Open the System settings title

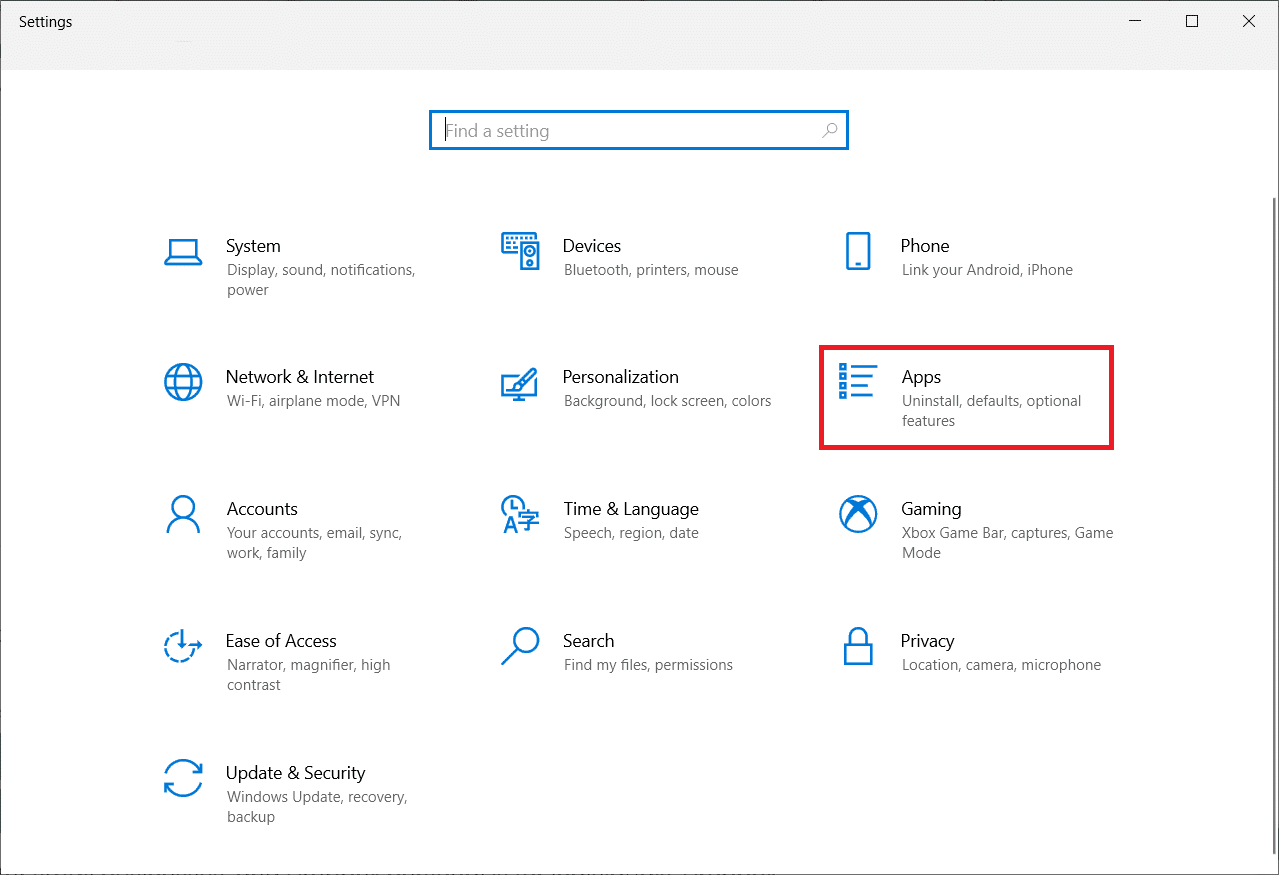click(253, 246)
